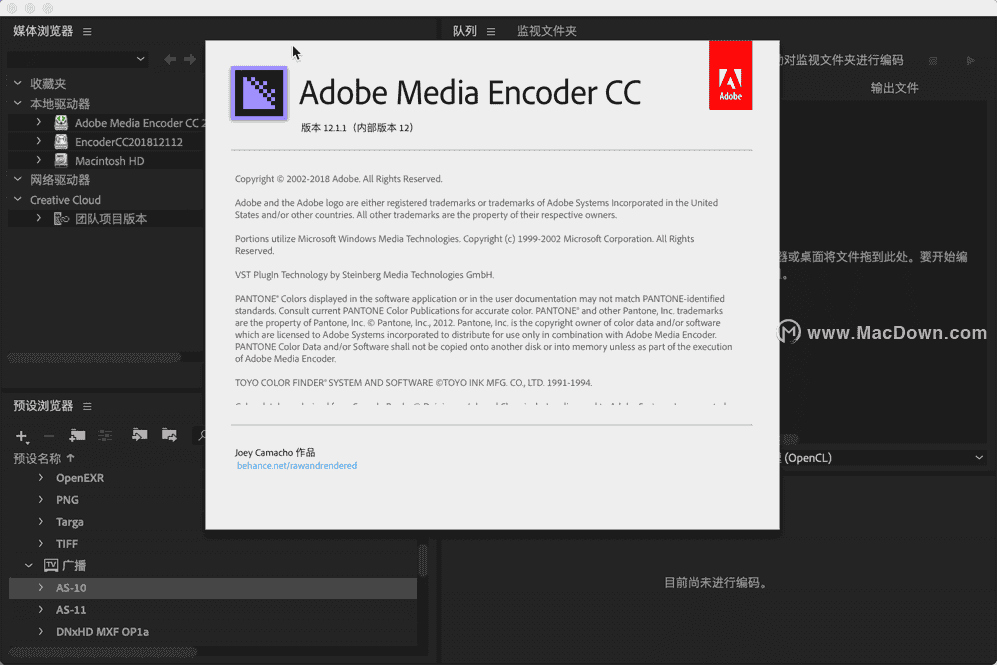The height and width of the screenshot is (665, 997).
Task: Click the Adobe logo in About dialog
Action: [730, 75]
